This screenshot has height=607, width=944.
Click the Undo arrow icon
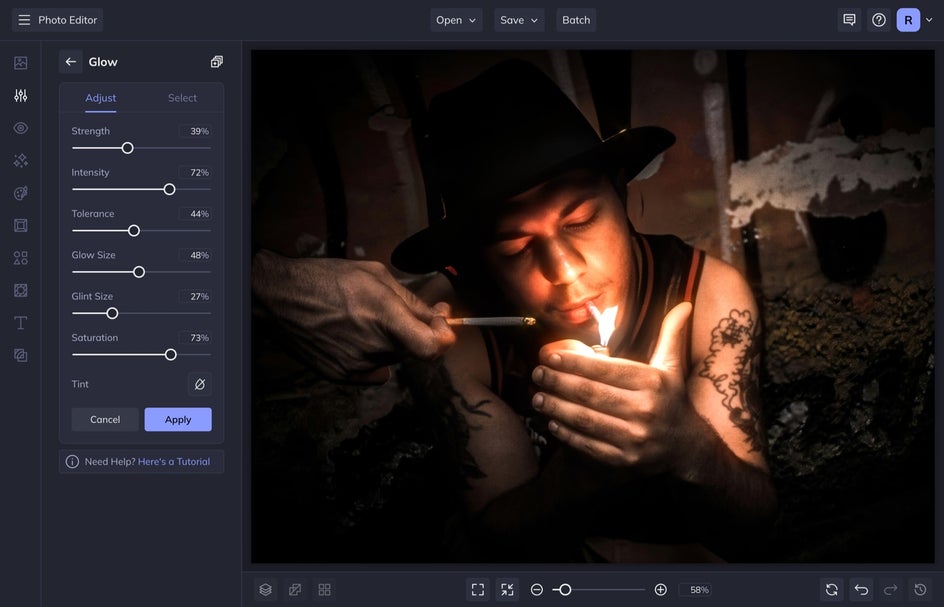click(x=862, y=590)
